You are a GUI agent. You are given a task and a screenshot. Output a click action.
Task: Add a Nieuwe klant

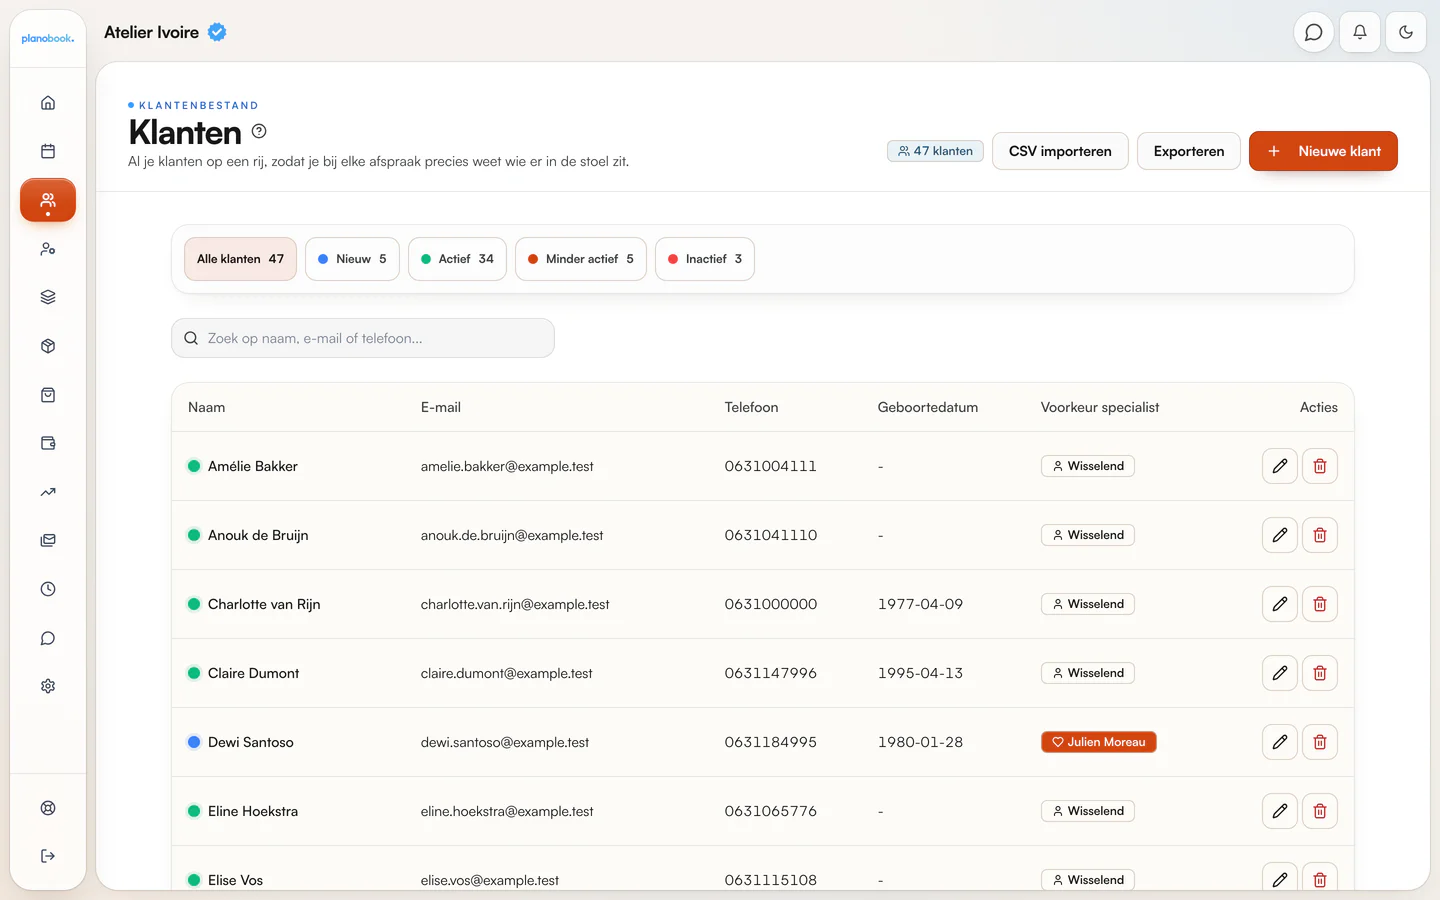1323,151
